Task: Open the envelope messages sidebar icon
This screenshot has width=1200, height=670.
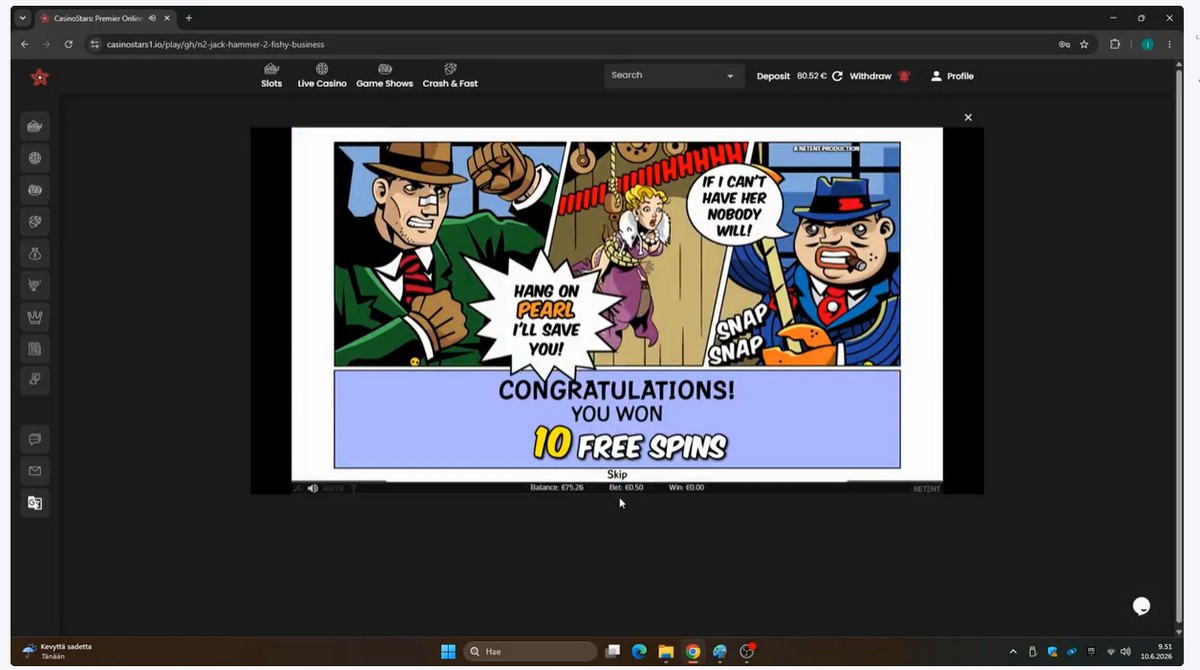Action: tap(35, 471)
